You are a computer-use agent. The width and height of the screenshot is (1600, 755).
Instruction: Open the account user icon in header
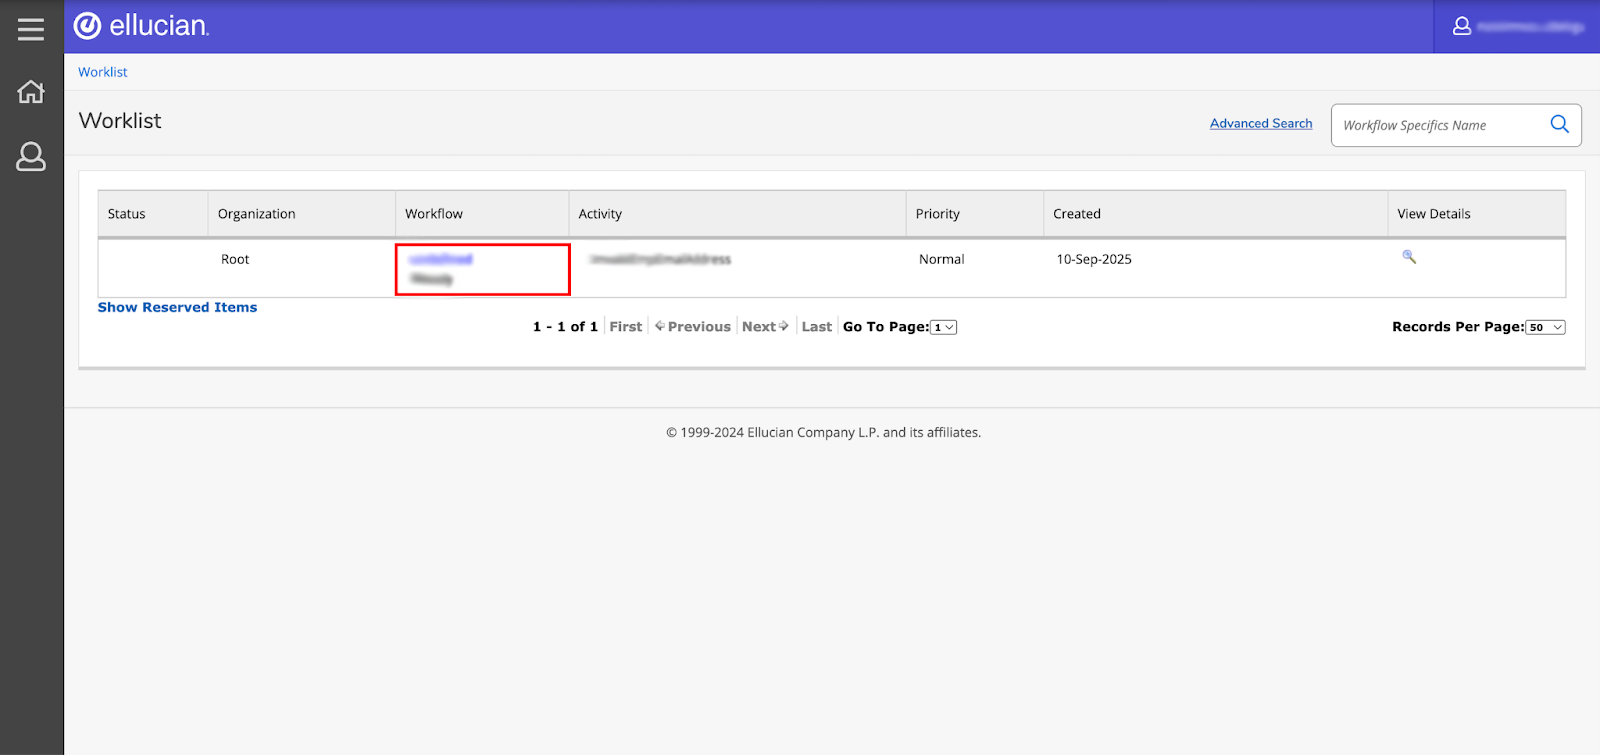pos(1462,26)
